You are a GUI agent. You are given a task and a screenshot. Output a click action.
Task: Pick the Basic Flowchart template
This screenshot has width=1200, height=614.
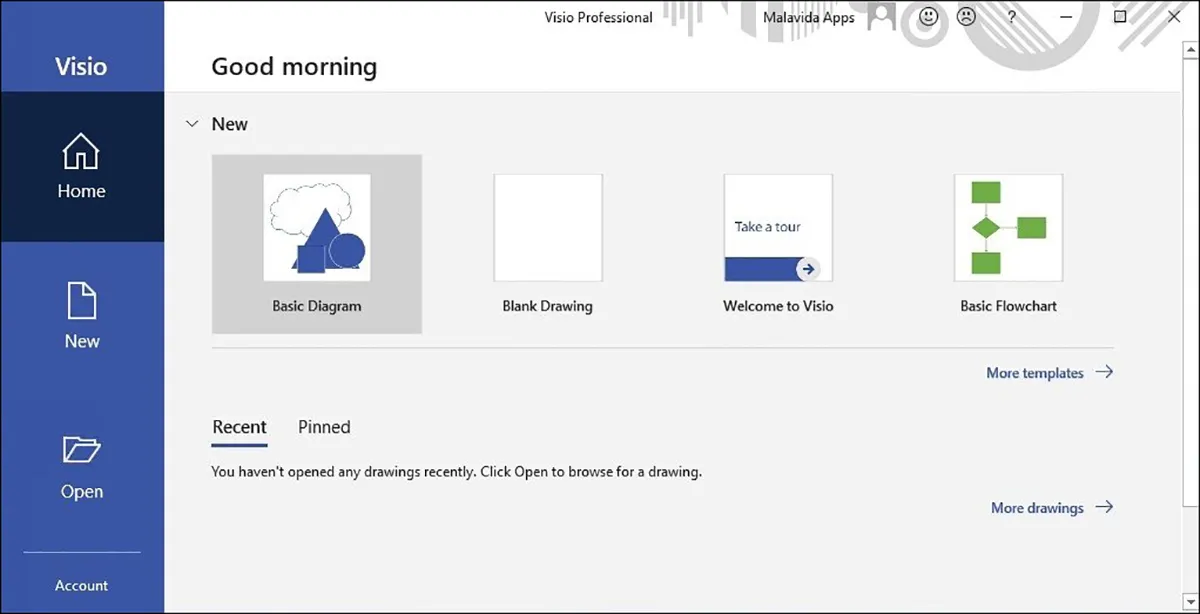point(1008,228)
